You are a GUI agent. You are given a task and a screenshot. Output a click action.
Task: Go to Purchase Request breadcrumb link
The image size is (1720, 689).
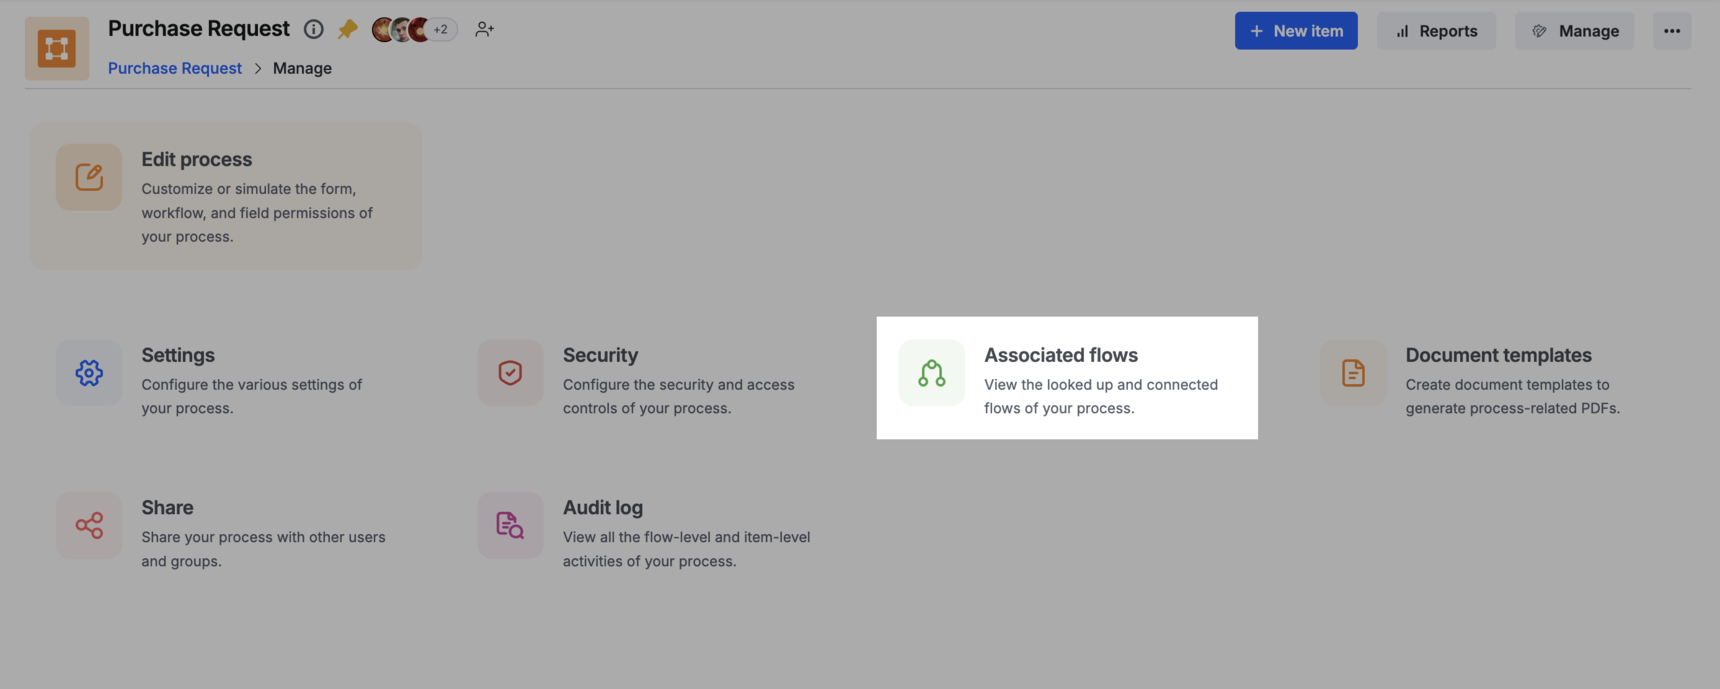[x=175, y=68]
